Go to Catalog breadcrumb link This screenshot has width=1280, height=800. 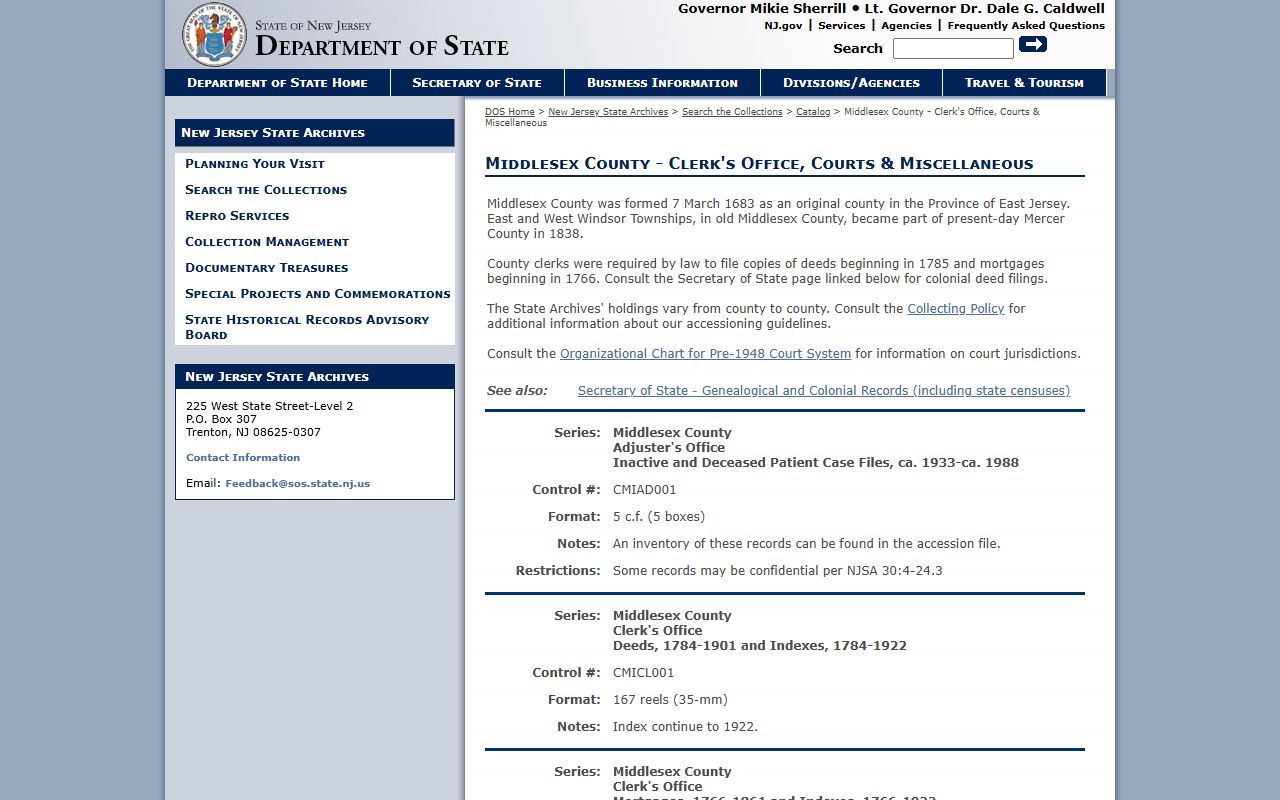(x=813, y=112)
